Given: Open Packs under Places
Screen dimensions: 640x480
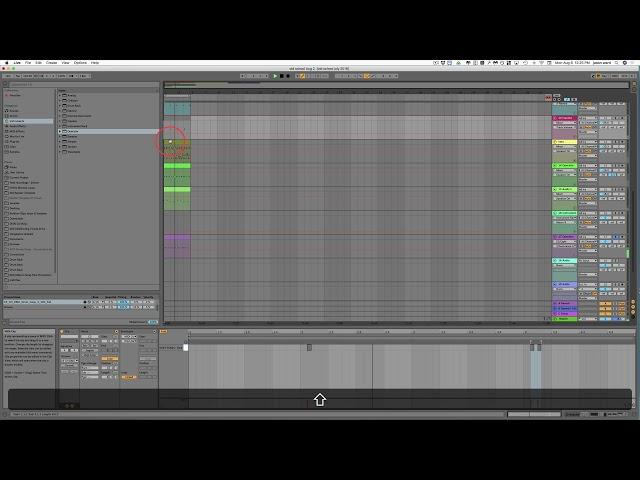Looking at the screenshot, I should click(x=13, y=167).
